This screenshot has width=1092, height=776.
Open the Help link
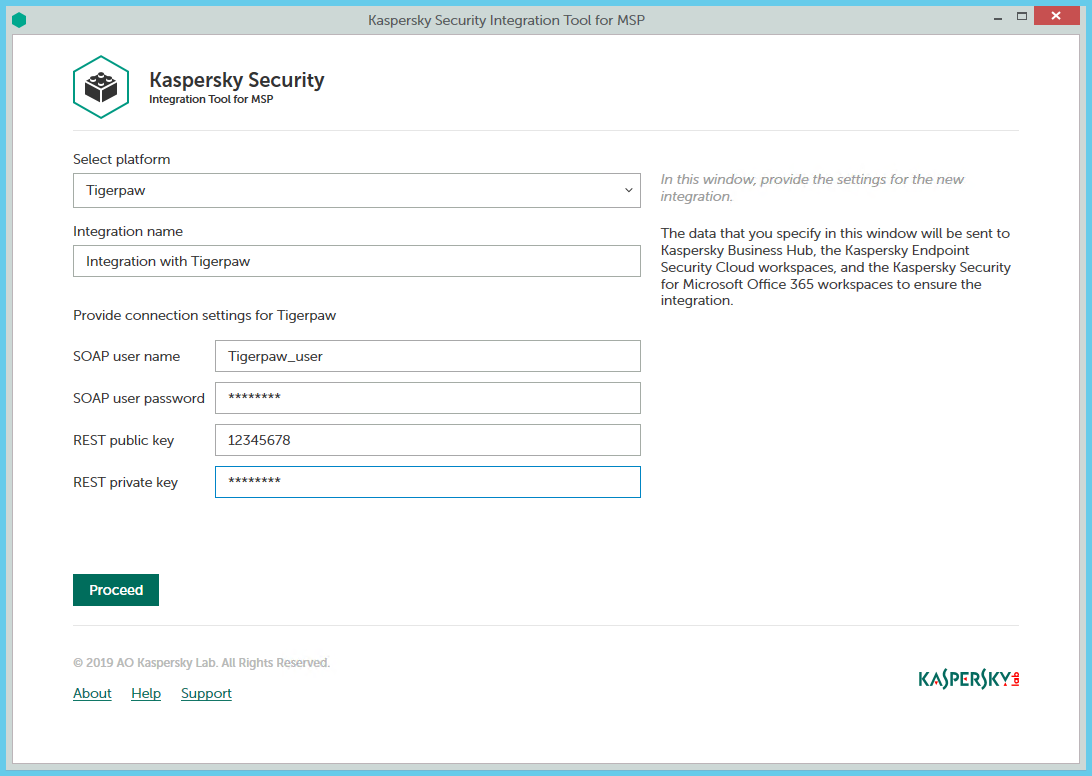coord(146,693)
